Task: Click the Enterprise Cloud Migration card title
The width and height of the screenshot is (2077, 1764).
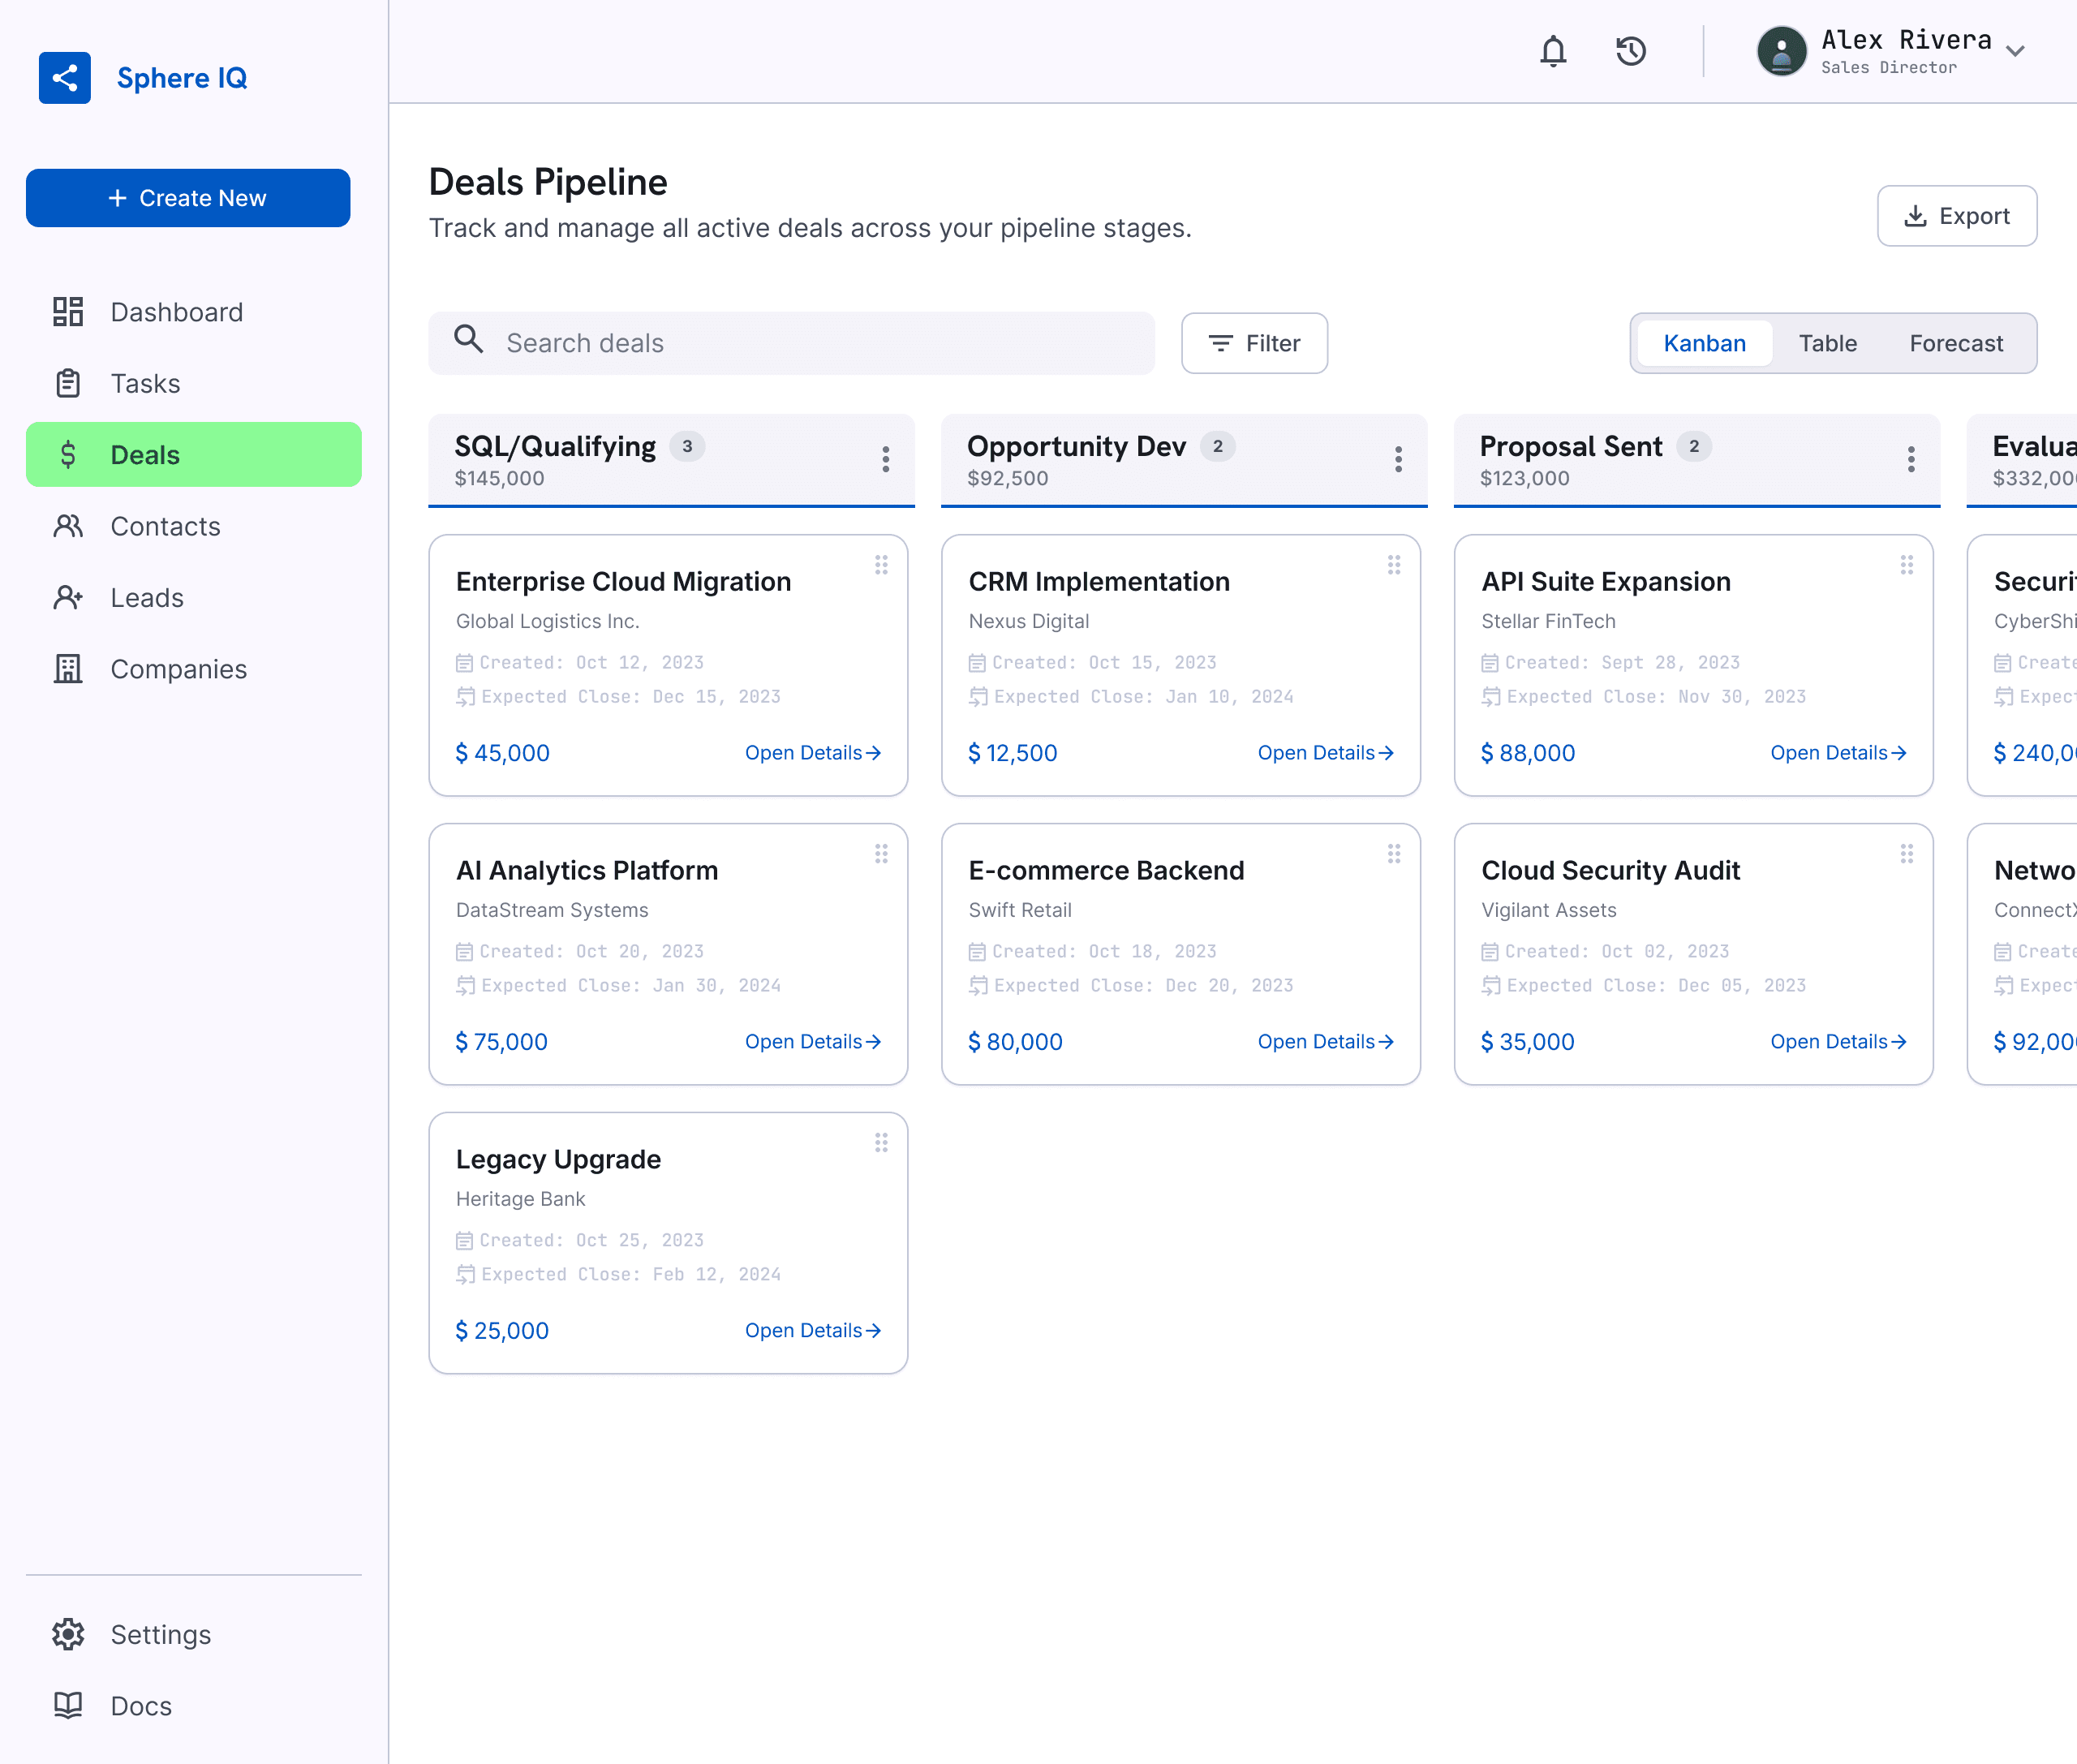Action: (x=623, y=582)
